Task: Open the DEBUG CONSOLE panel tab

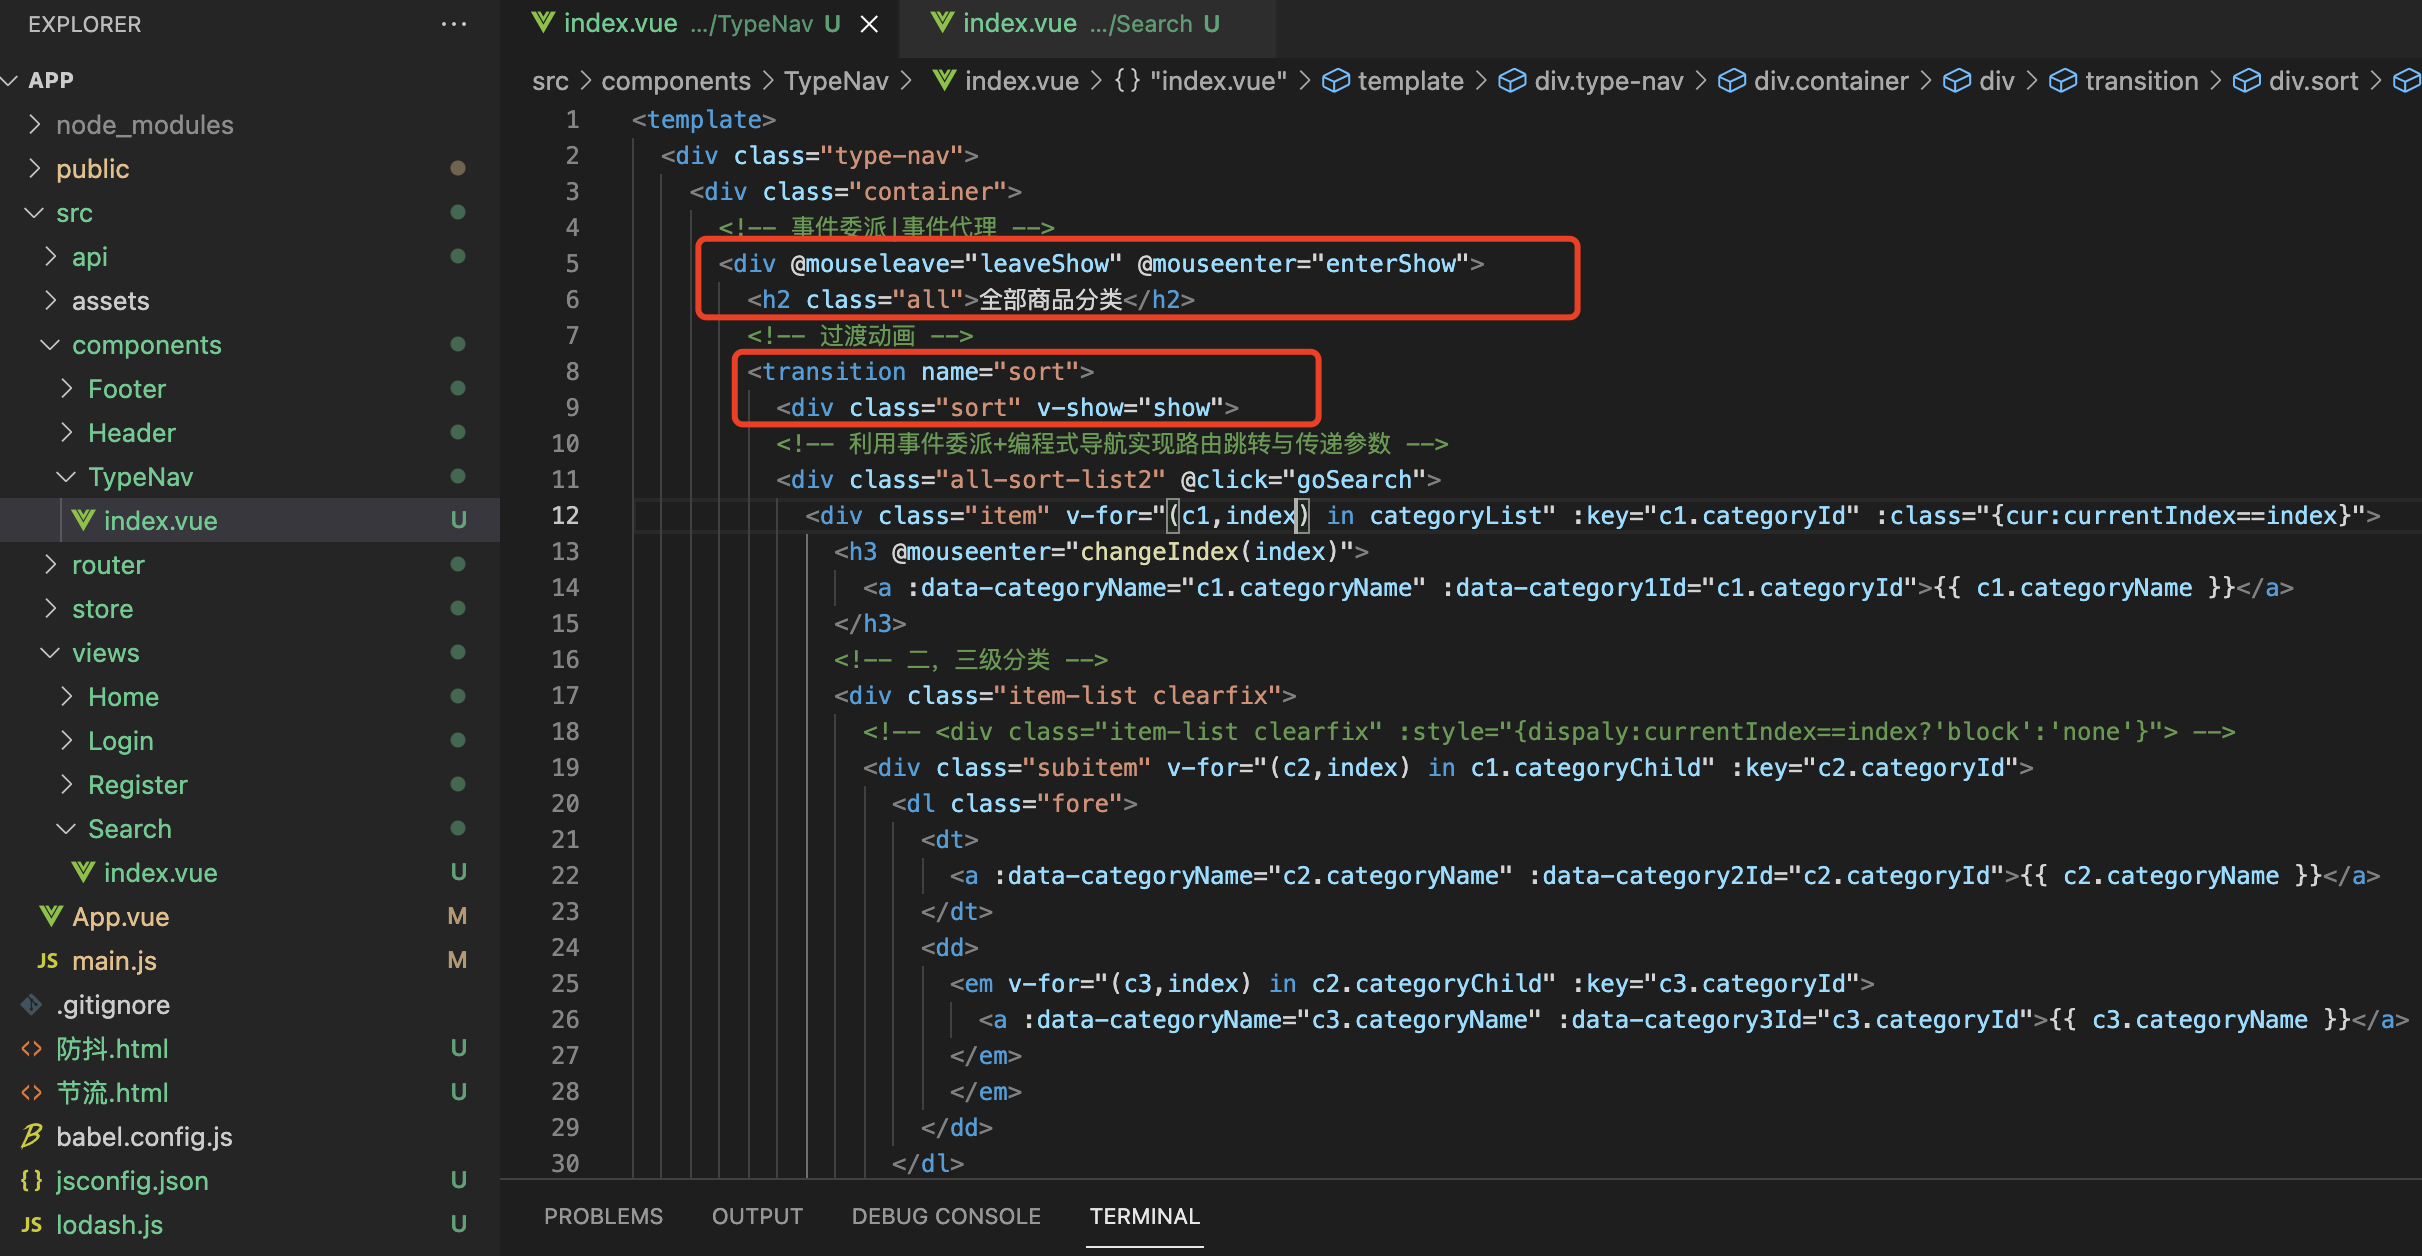Action: pos(945,1216)
